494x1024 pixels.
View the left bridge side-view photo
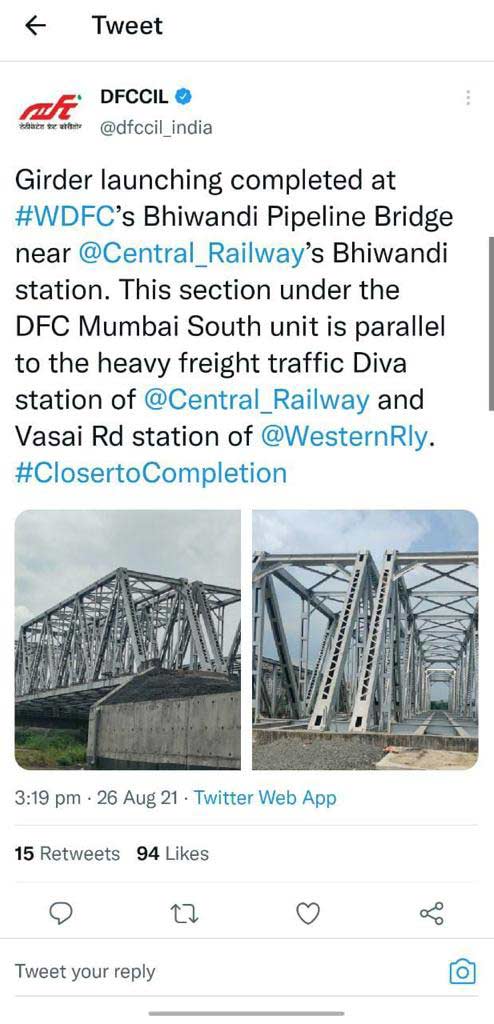click(127, 639)
